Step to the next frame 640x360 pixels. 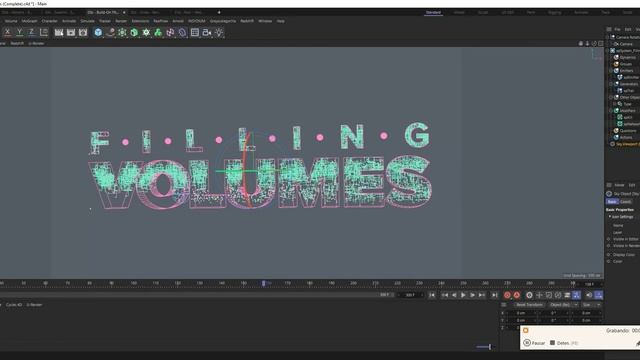473,295
